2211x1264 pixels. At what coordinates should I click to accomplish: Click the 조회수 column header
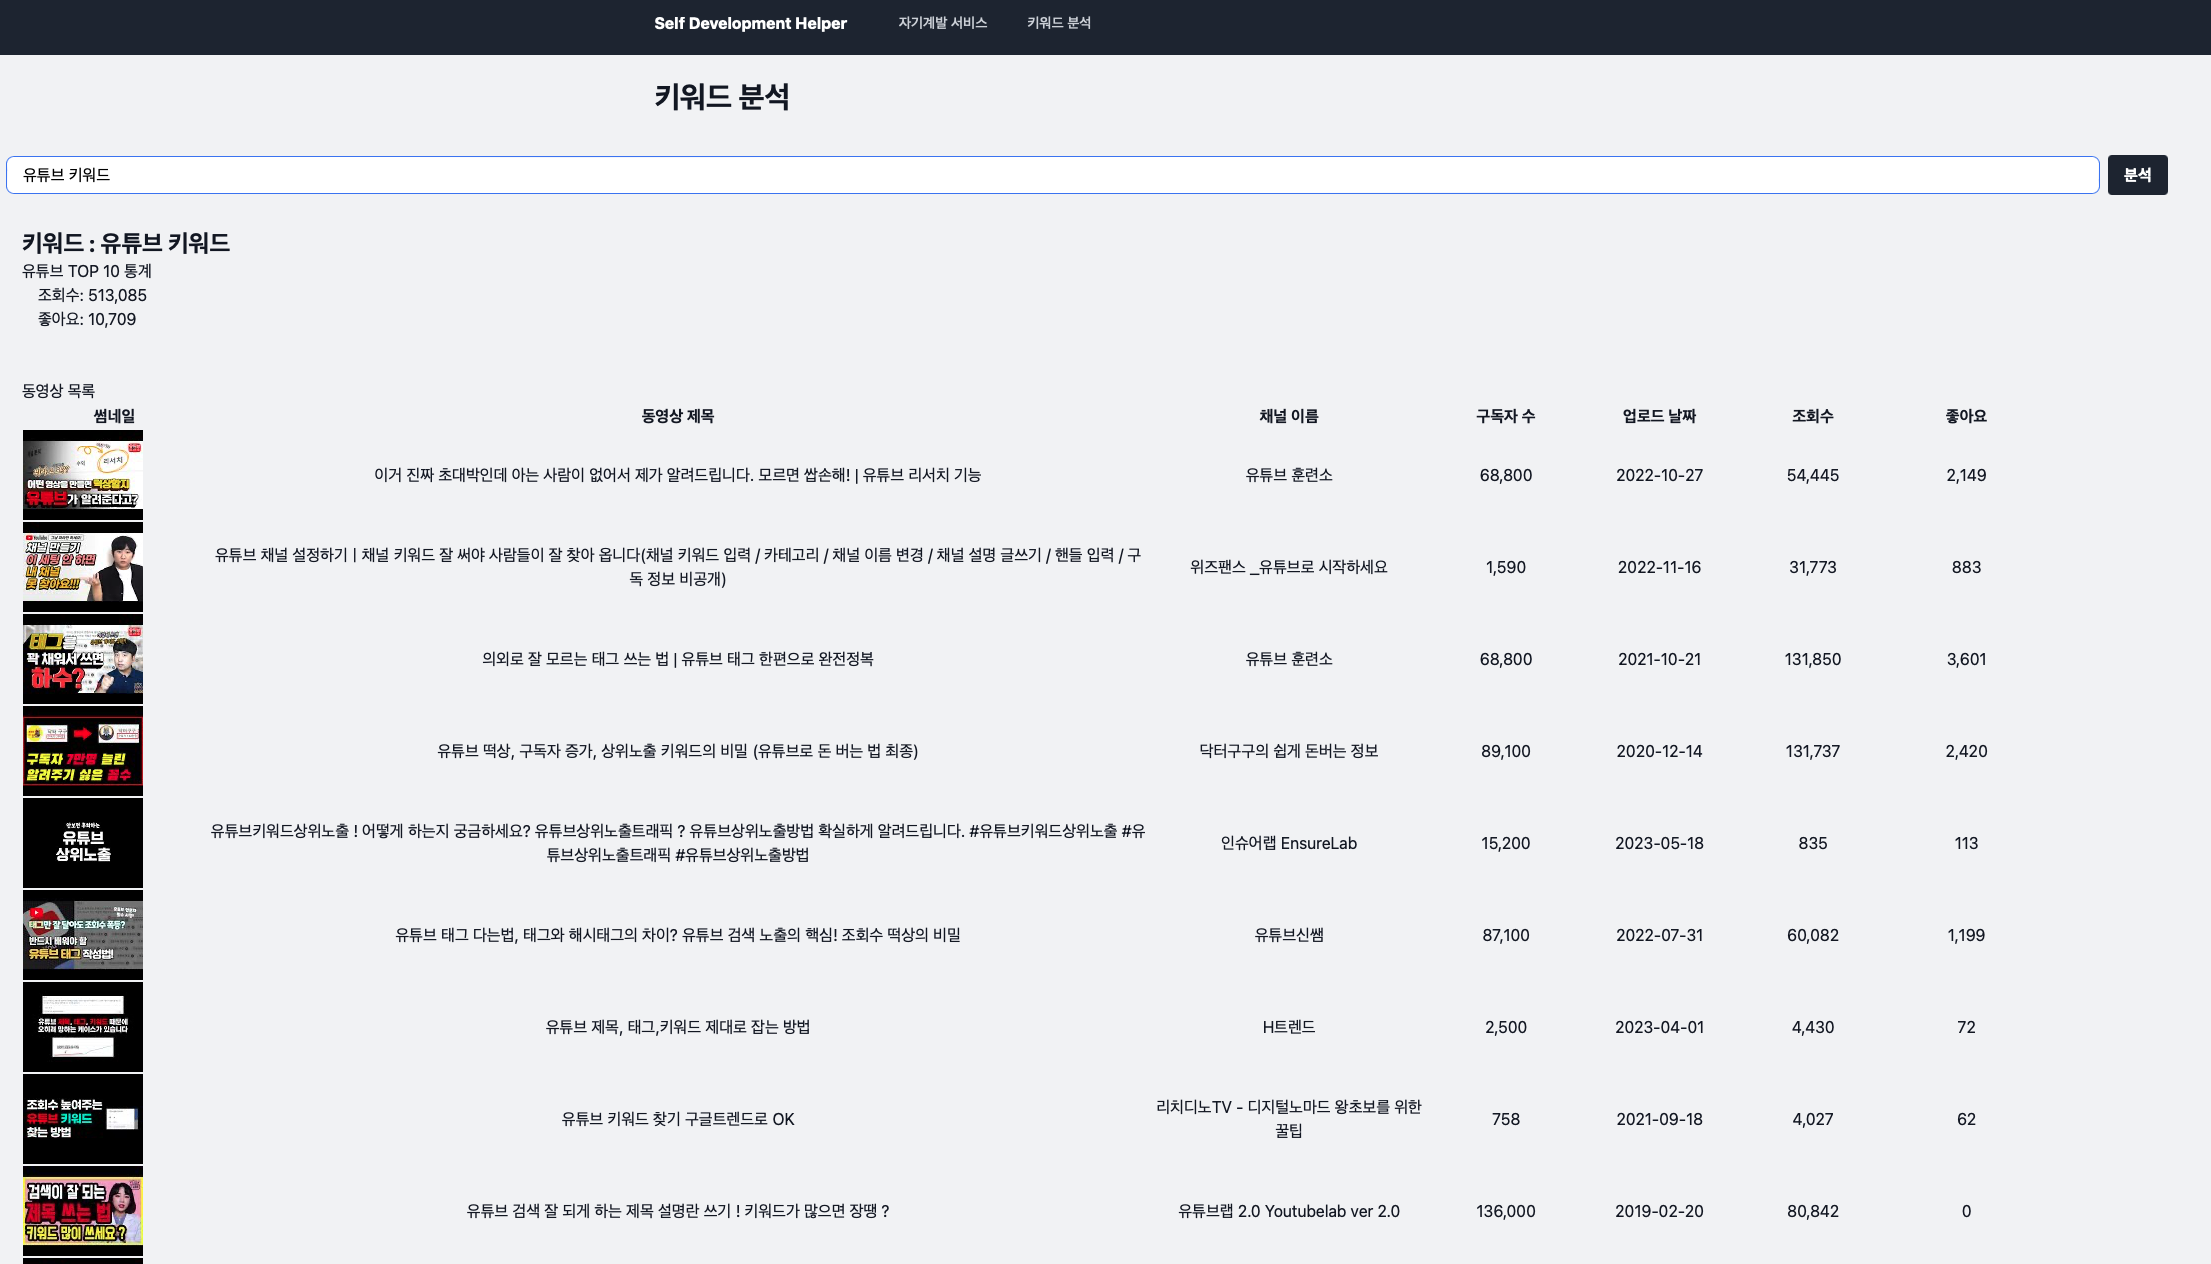coord(1812,416)
